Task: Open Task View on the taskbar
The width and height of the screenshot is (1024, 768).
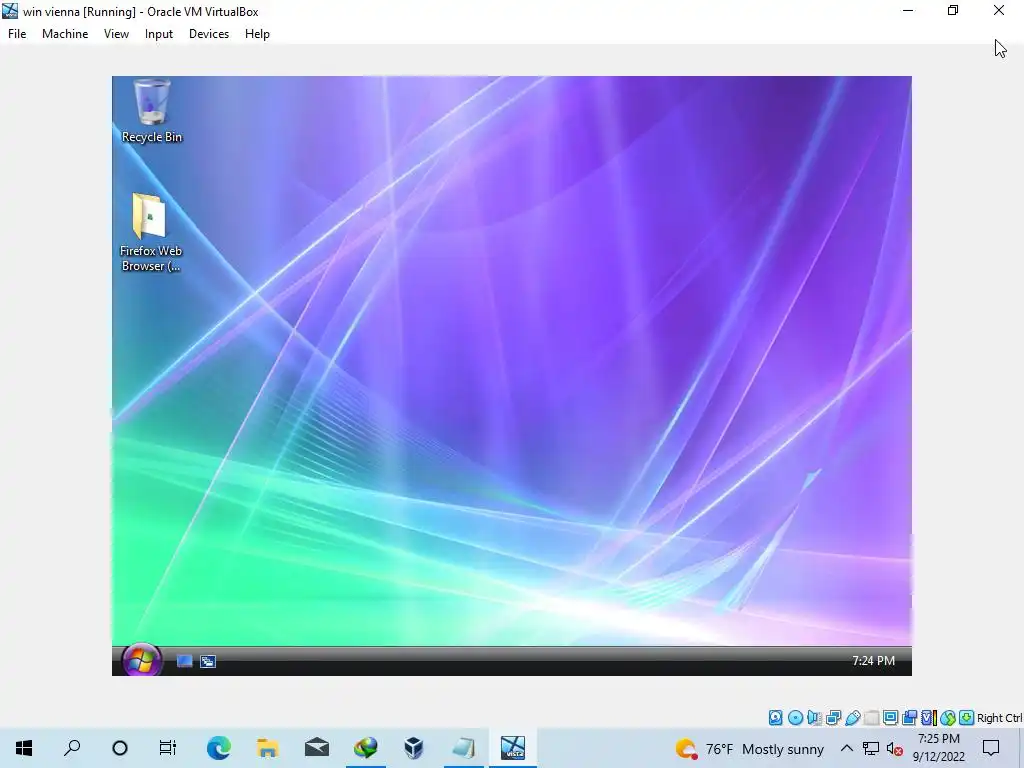Action: coord(168,748)
